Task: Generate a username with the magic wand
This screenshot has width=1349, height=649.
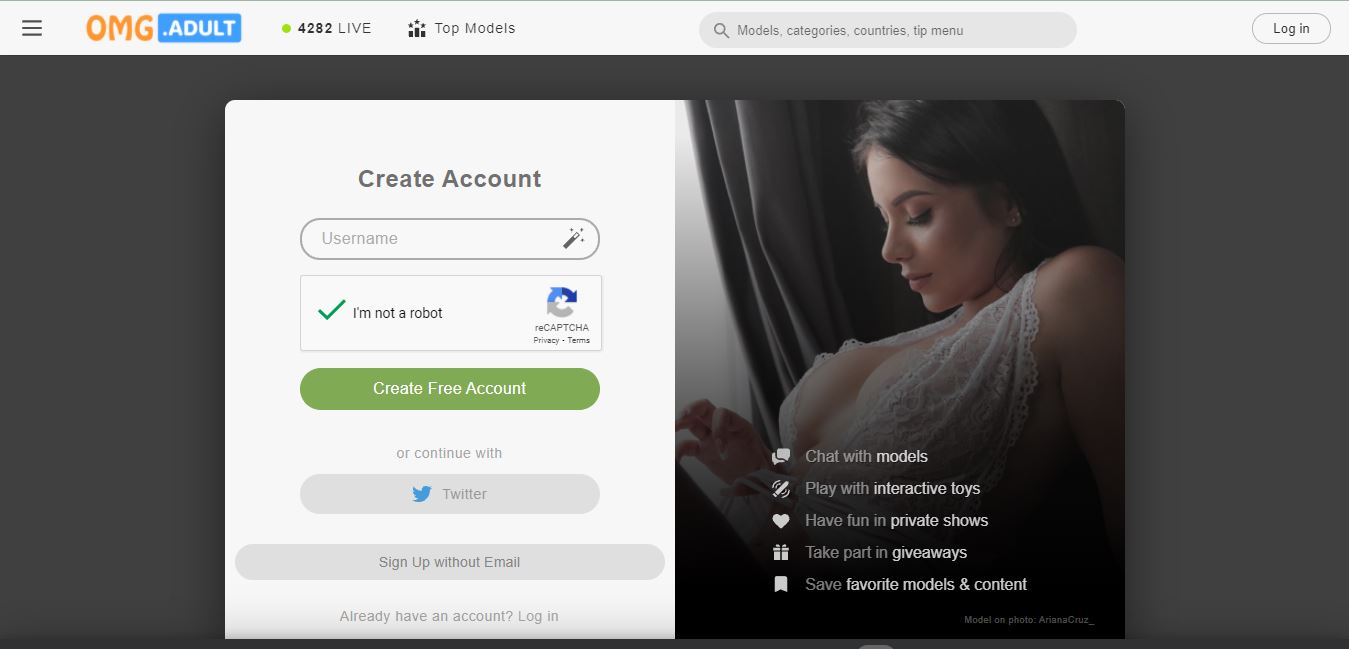Action: (x=573, y=238)
